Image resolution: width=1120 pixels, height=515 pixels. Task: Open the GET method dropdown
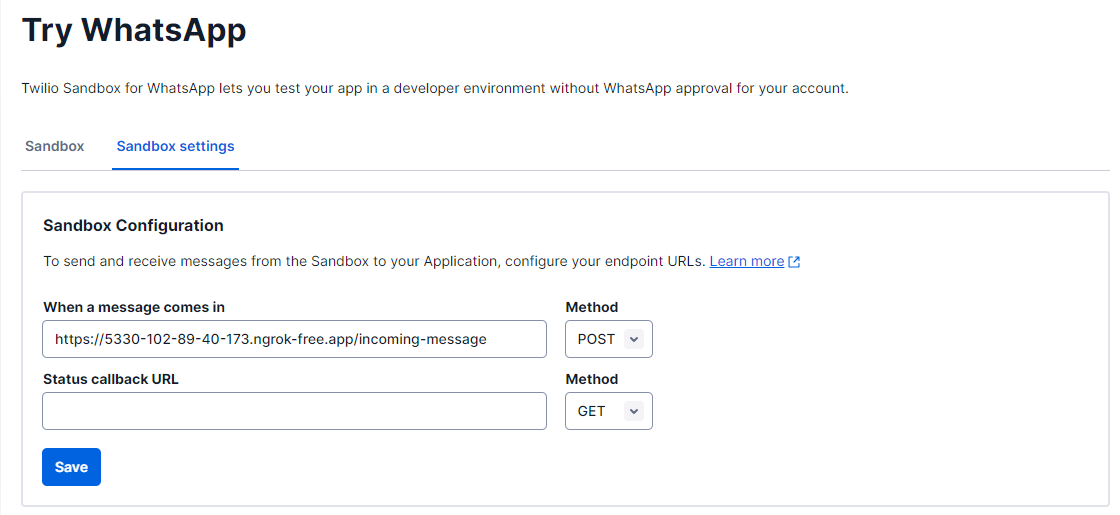tap(609, 411)
